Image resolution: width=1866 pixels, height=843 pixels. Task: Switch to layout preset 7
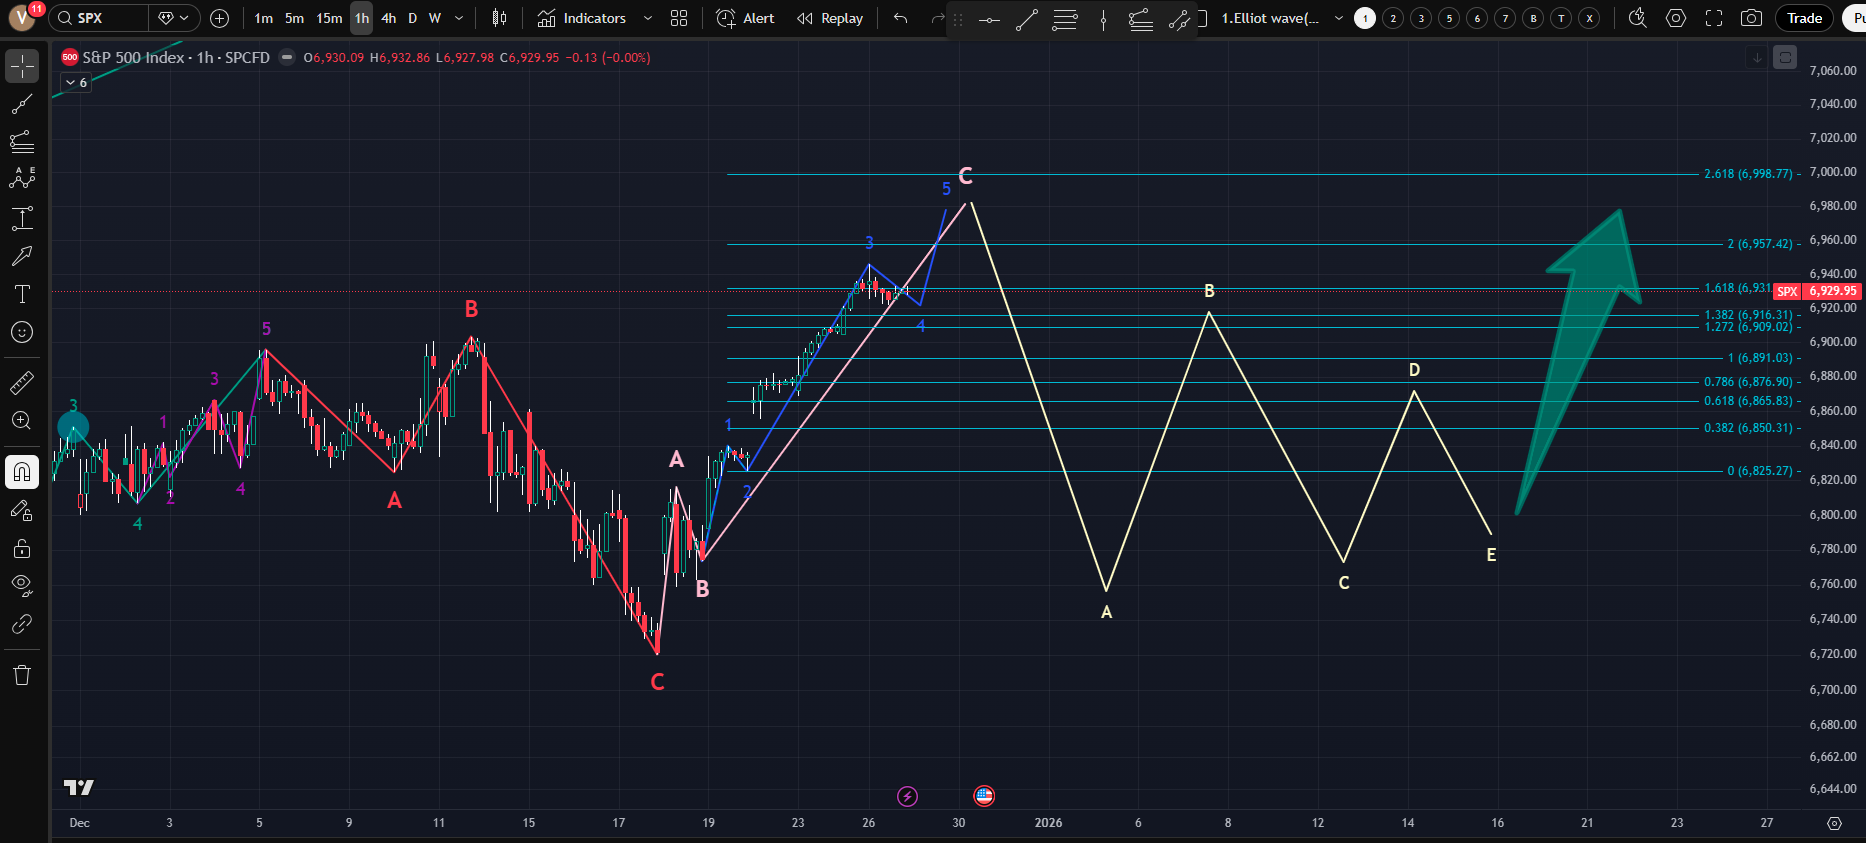coord(1505,18)
